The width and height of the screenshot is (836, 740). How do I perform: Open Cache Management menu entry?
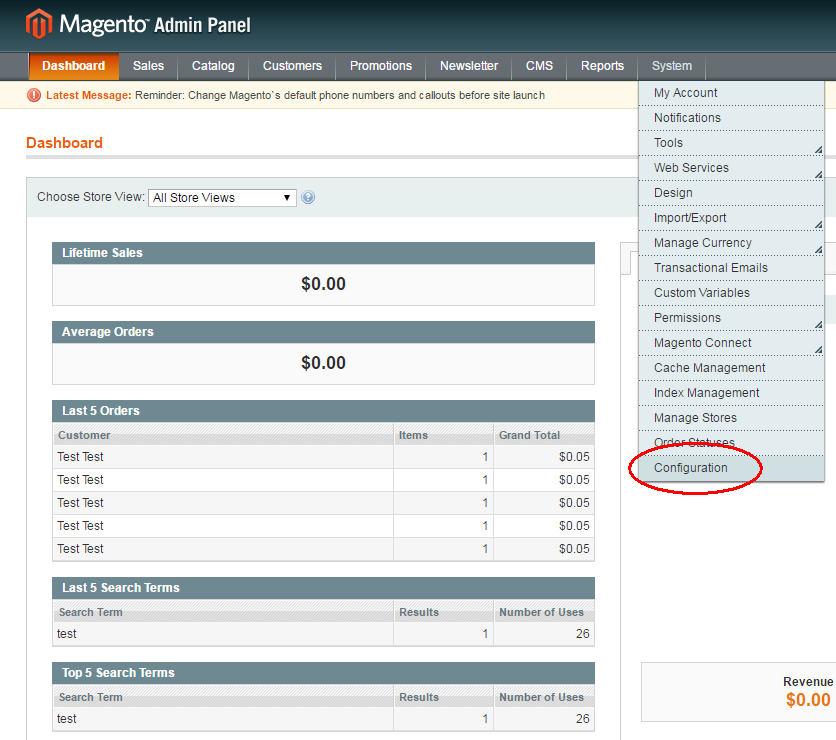pos(731,368)
